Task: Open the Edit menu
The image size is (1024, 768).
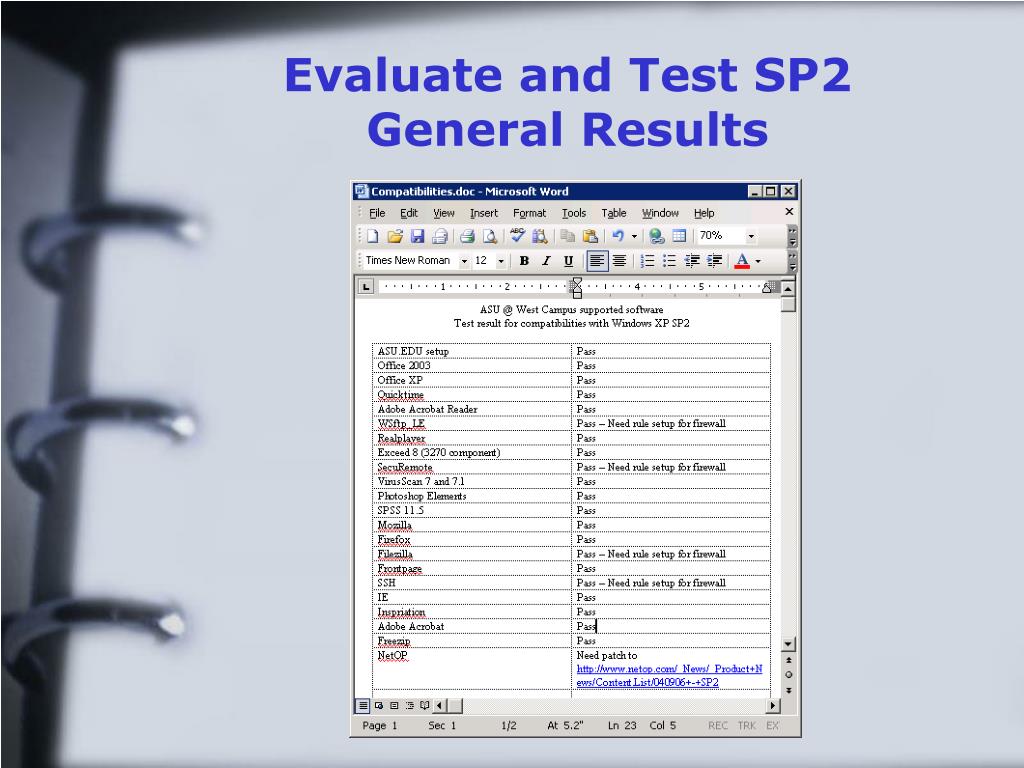Action: click(x=409, y=213)
